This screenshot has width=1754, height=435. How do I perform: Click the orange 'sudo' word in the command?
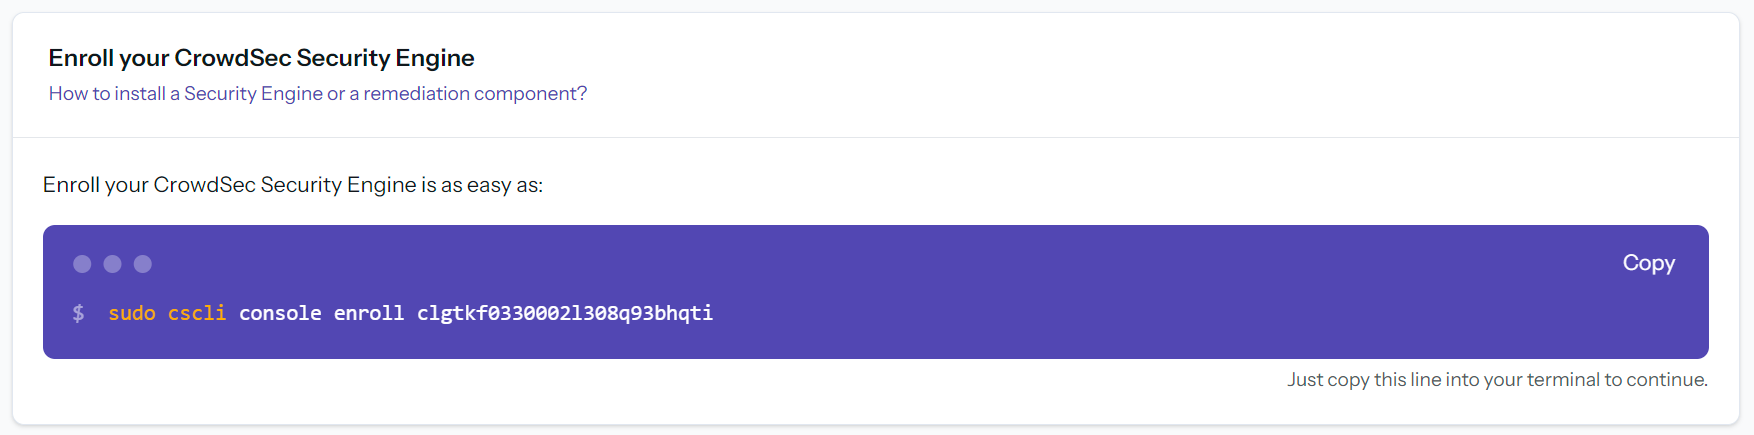click(132, 313)
